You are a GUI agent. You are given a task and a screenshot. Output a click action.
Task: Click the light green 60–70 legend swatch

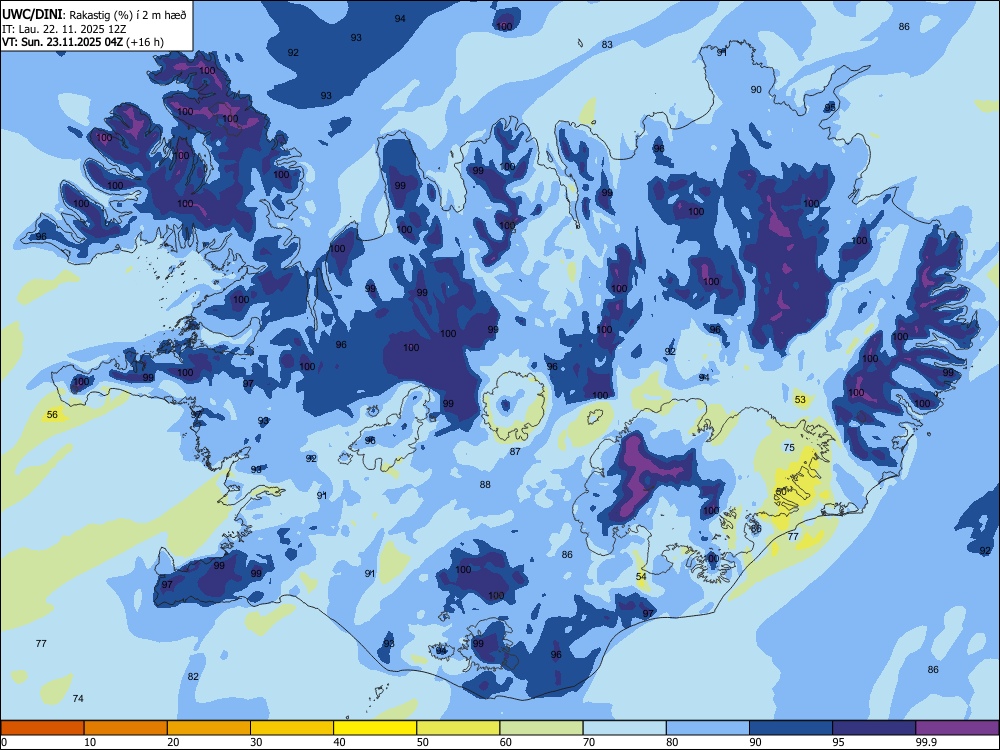pos(541,728)
